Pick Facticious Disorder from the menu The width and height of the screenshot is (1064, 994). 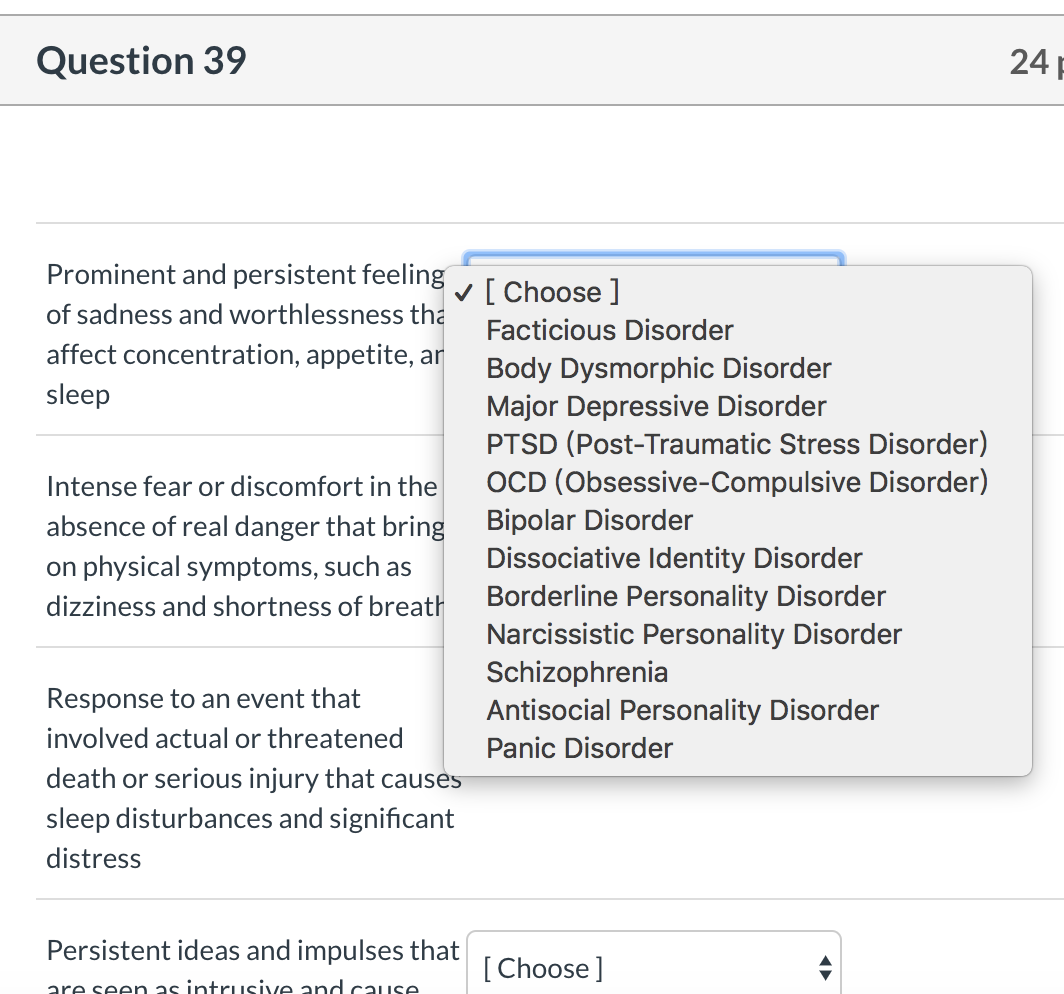click(609, 330)
